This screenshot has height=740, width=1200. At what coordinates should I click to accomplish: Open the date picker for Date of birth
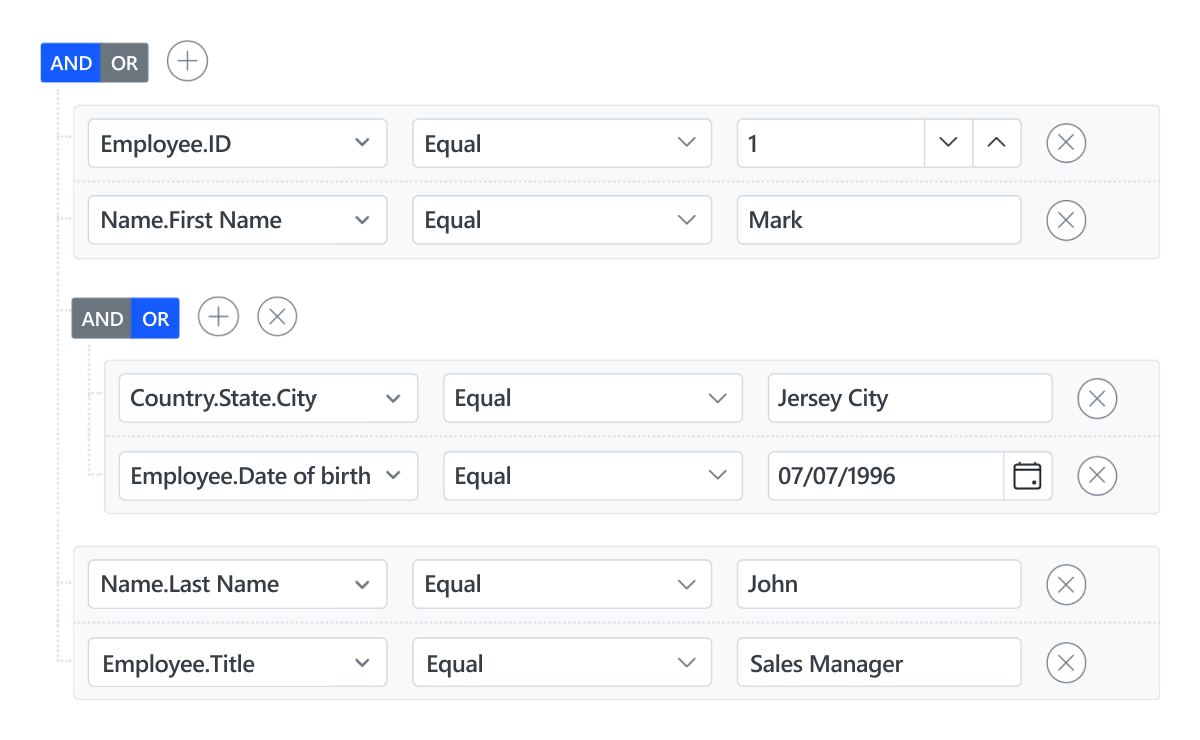coord(1028,476)
